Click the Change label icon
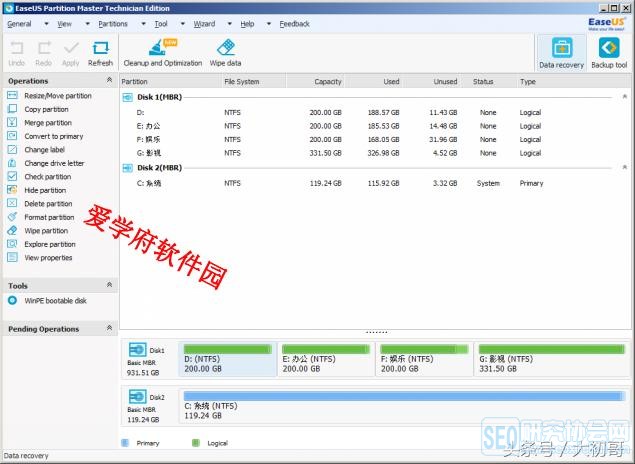The width and height of the screenshot is (635, 464). pyautogui.click(x=13, y=149)
